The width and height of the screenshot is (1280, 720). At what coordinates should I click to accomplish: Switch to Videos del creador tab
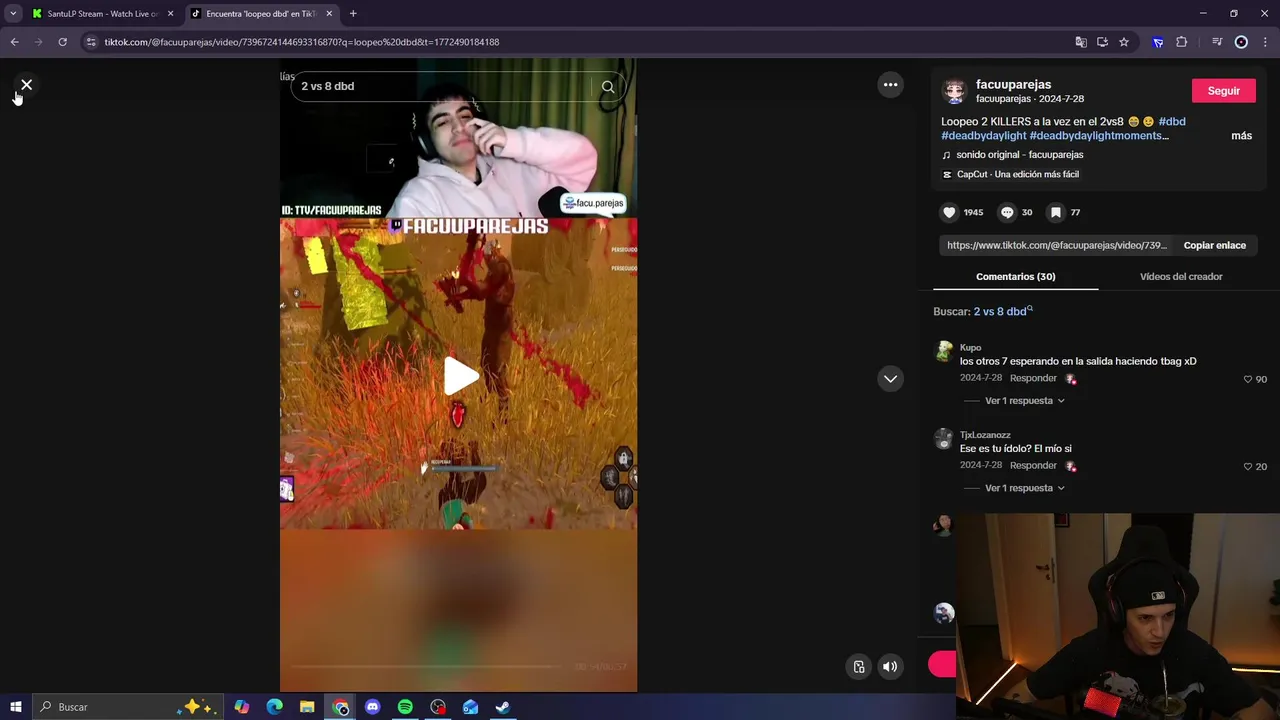point(1181,277)
